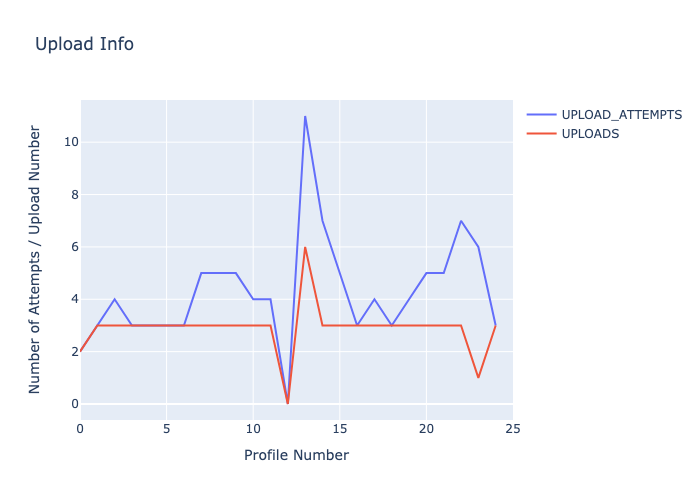700x500 pixels.
Task: Click the y-axis title 'Number of Attempts / Upload Number'
Action: pos(35,259)
